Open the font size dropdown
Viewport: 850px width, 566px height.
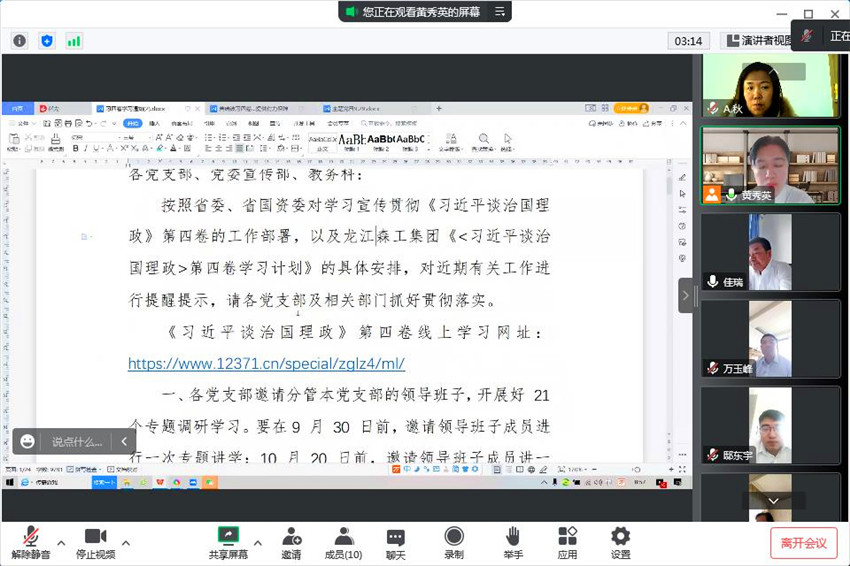(x=137, y=138)
